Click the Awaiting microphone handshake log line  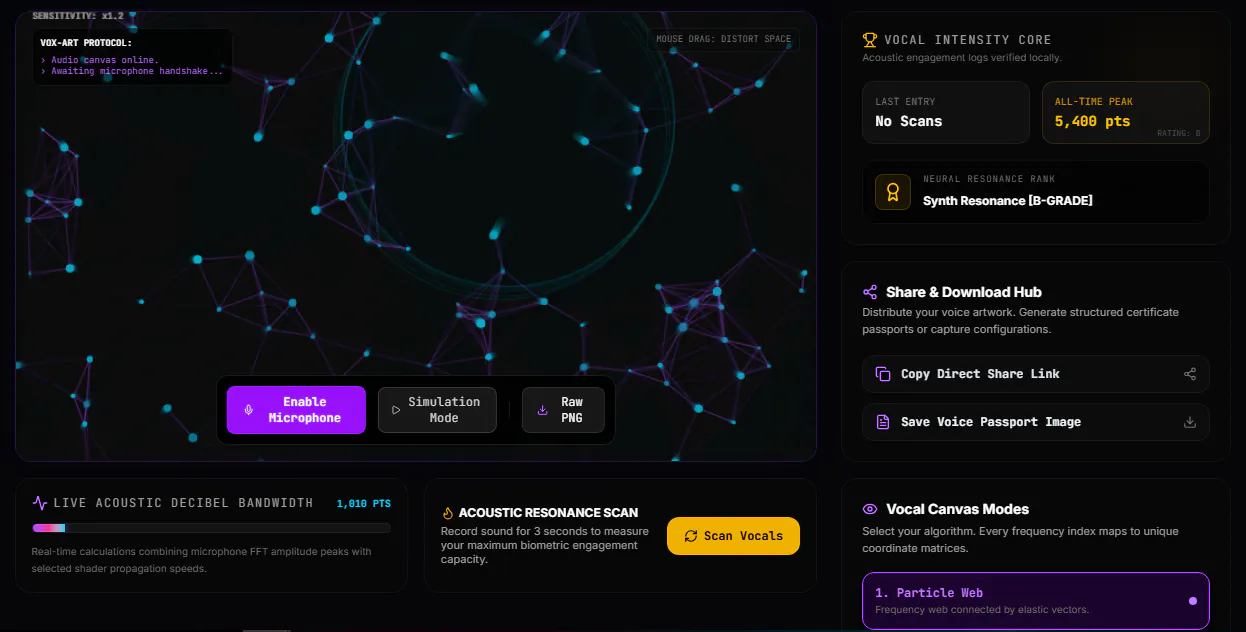click(x=132, y=71)
